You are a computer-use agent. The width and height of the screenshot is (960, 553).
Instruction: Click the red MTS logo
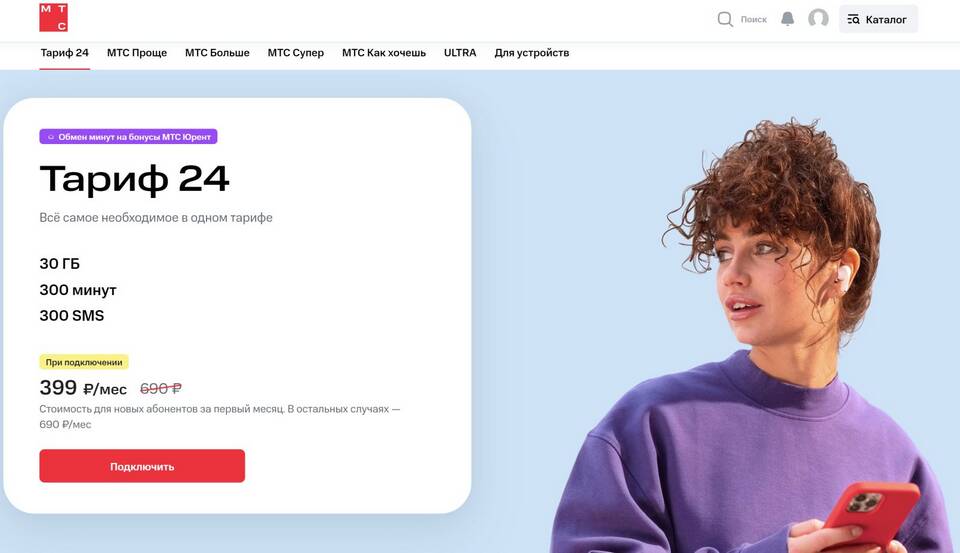coord(53,17)
